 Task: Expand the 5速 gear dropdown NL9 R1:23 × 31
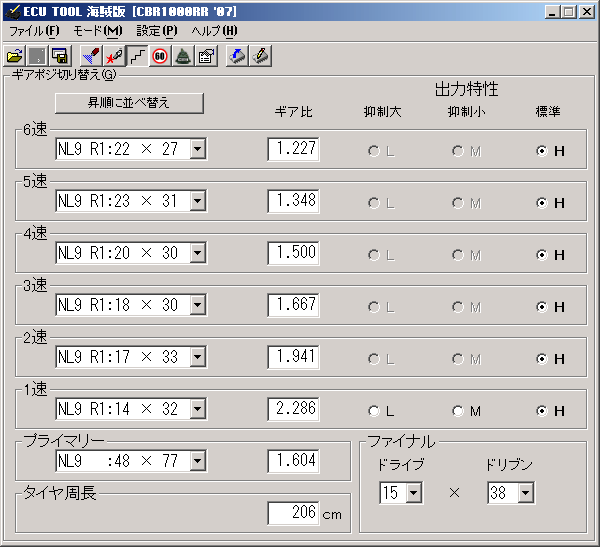[198, 201]
